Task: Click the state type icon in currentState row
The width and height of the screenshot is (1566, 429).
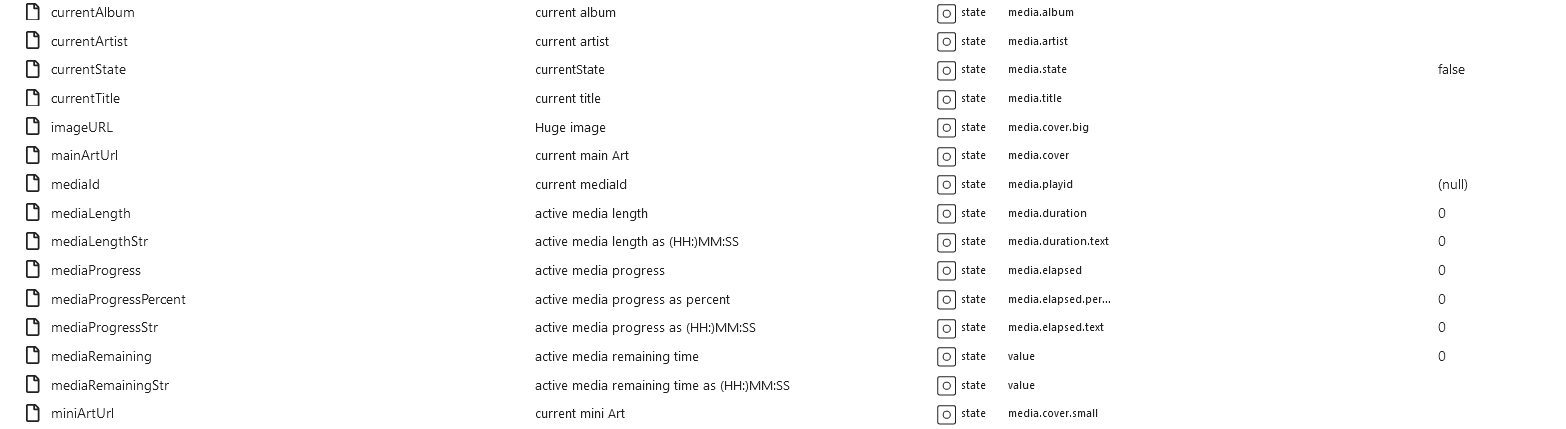Action: pyautogui.click(x=946, y=70)
